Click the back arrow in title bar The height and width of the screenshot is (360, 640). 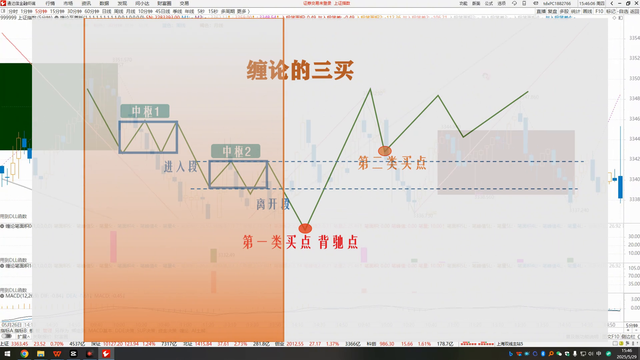612,3
